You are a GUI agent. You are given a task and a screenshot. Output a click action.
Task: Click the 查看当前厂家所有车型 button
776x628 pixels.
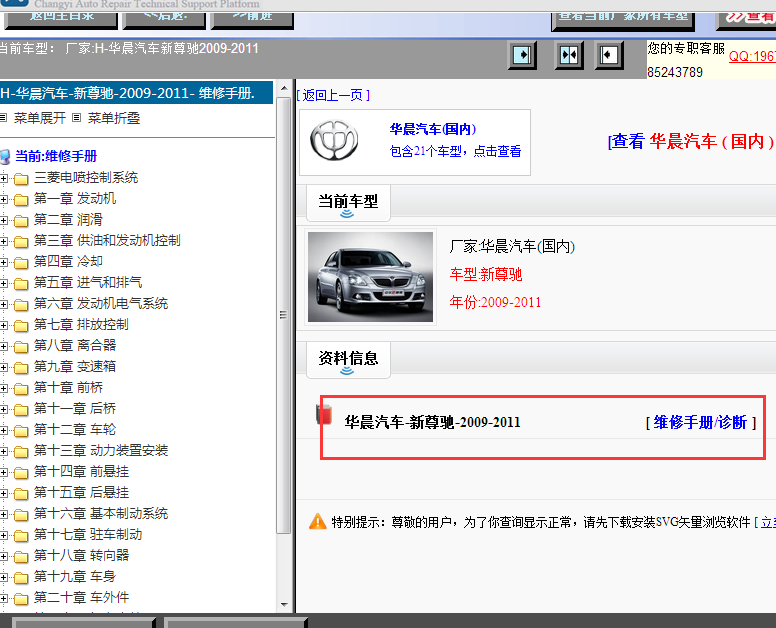click(623, 21)
